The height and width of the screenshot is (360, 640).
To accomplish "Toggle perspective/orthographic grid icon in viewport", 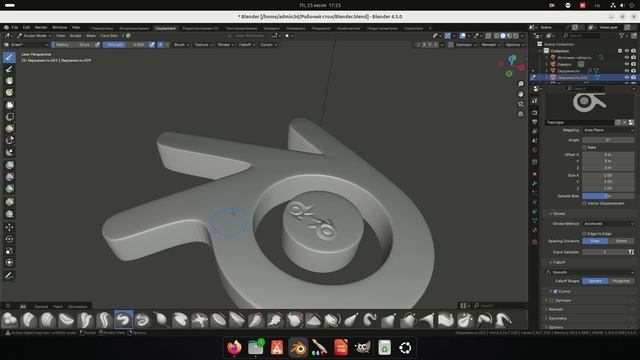I will (520, 114).
